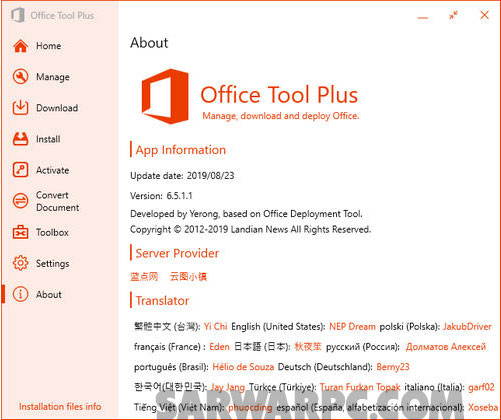Viewport: 501px width, 420px height.
Task: Open translator link NEP Dream
Action: click(352, 326)
